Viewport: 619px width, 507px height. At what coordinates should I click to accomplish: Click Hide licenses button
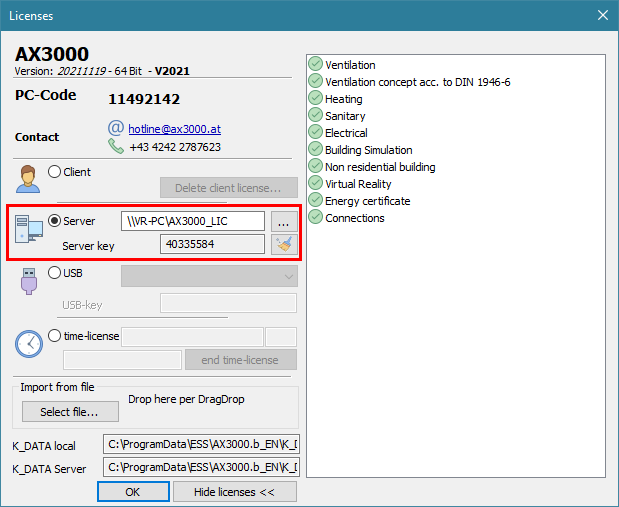pyautogui.click(x=234, y=492)
